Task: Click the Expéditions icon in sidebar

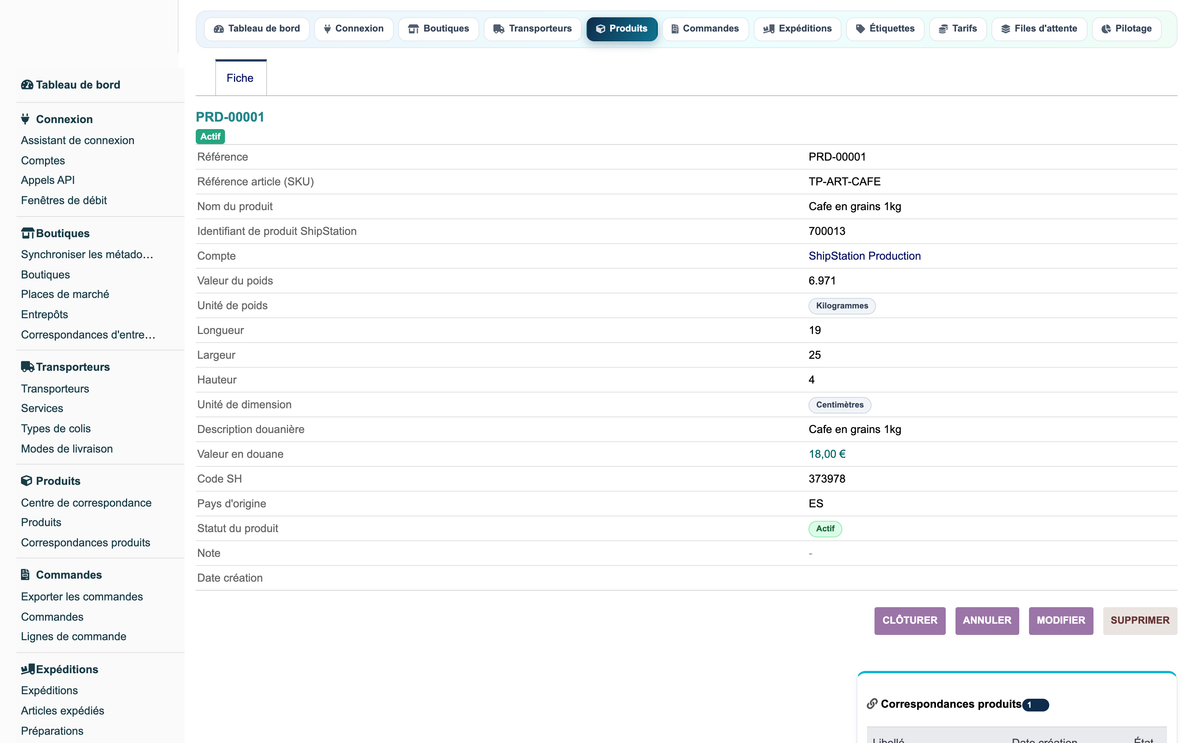Action: (27, 669)
